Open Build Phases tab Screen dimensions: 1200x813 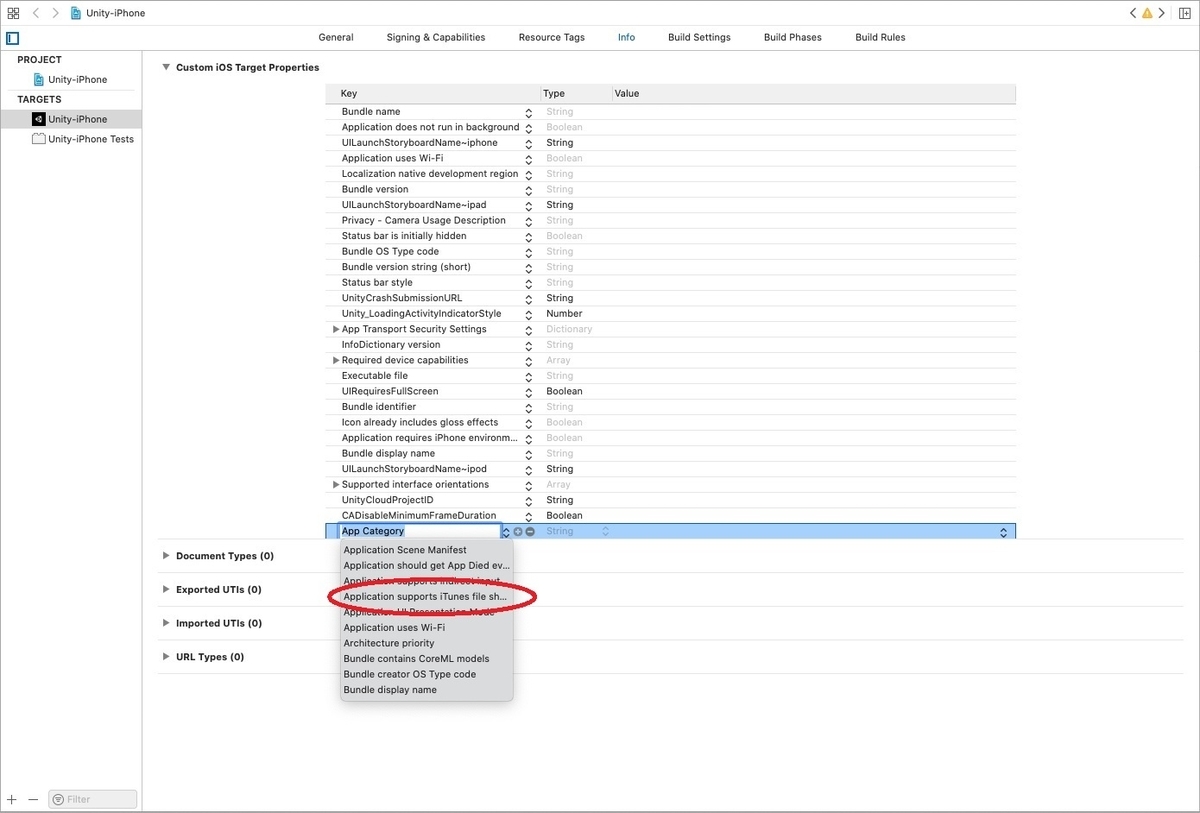point(793,37)
